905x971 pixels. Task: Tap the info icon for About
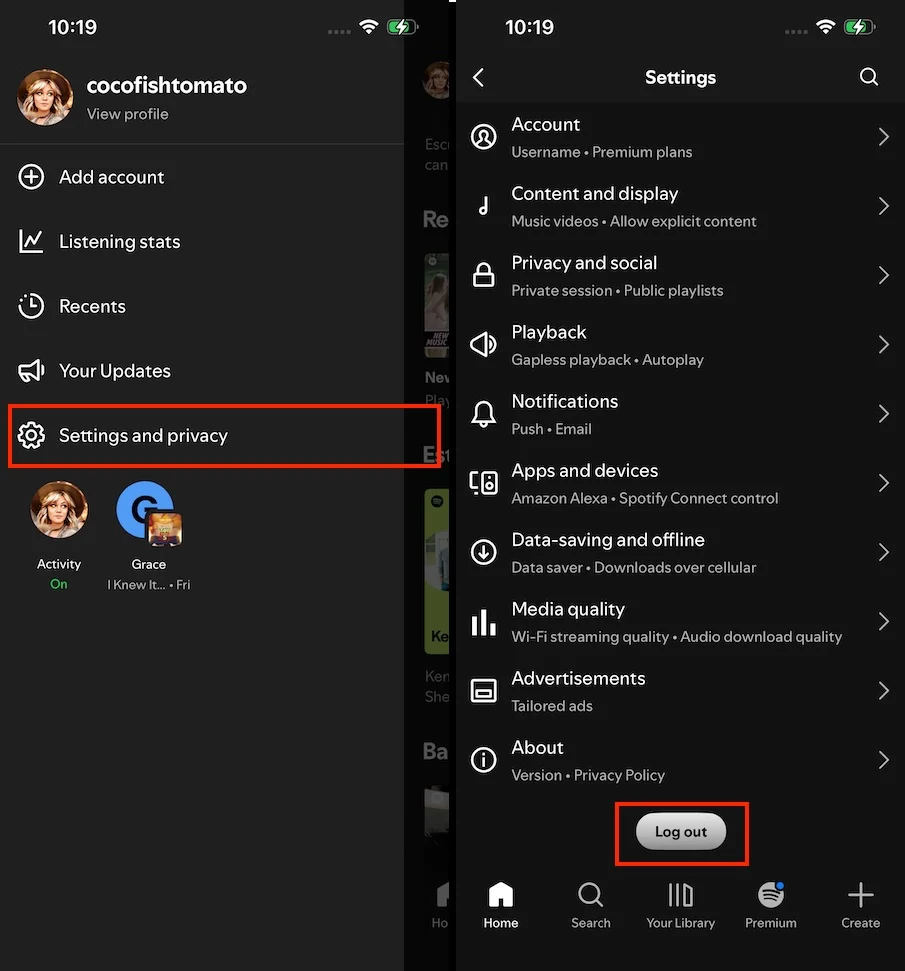(483, 760)
